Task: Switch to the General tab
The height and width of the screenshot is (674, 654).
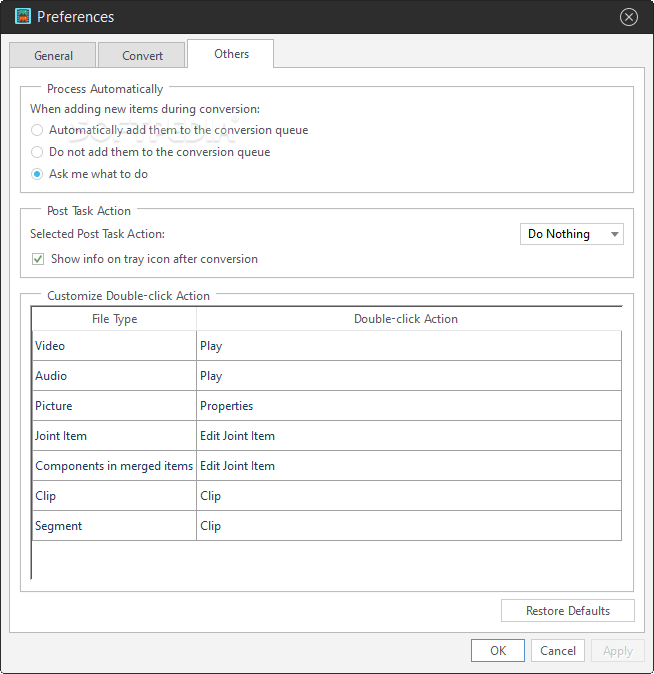Action: [x=53, y=55]
